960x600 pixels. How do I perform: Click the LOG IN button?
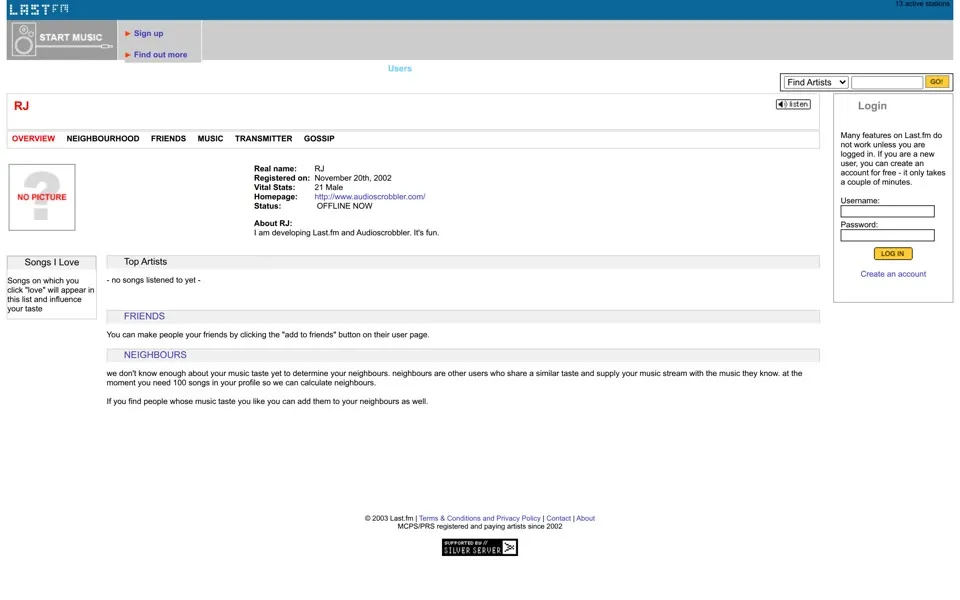[893, 253]
